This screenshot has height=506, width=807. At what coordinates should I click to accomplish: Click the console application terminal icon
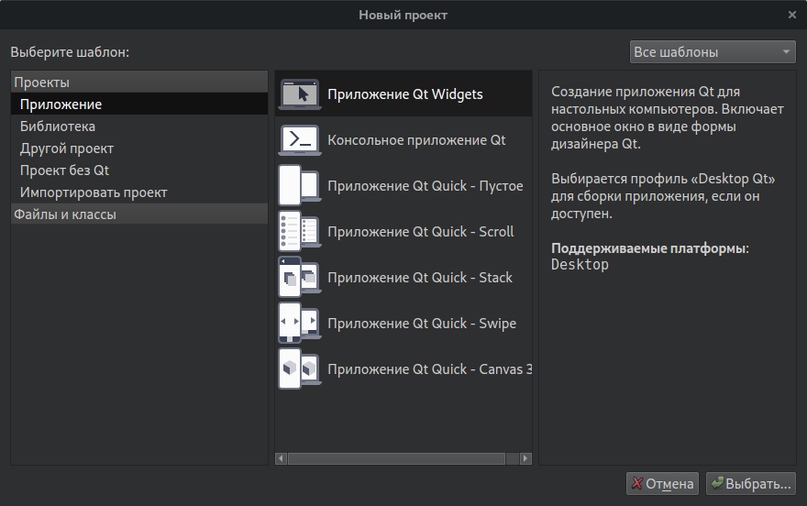coord(300,140)
